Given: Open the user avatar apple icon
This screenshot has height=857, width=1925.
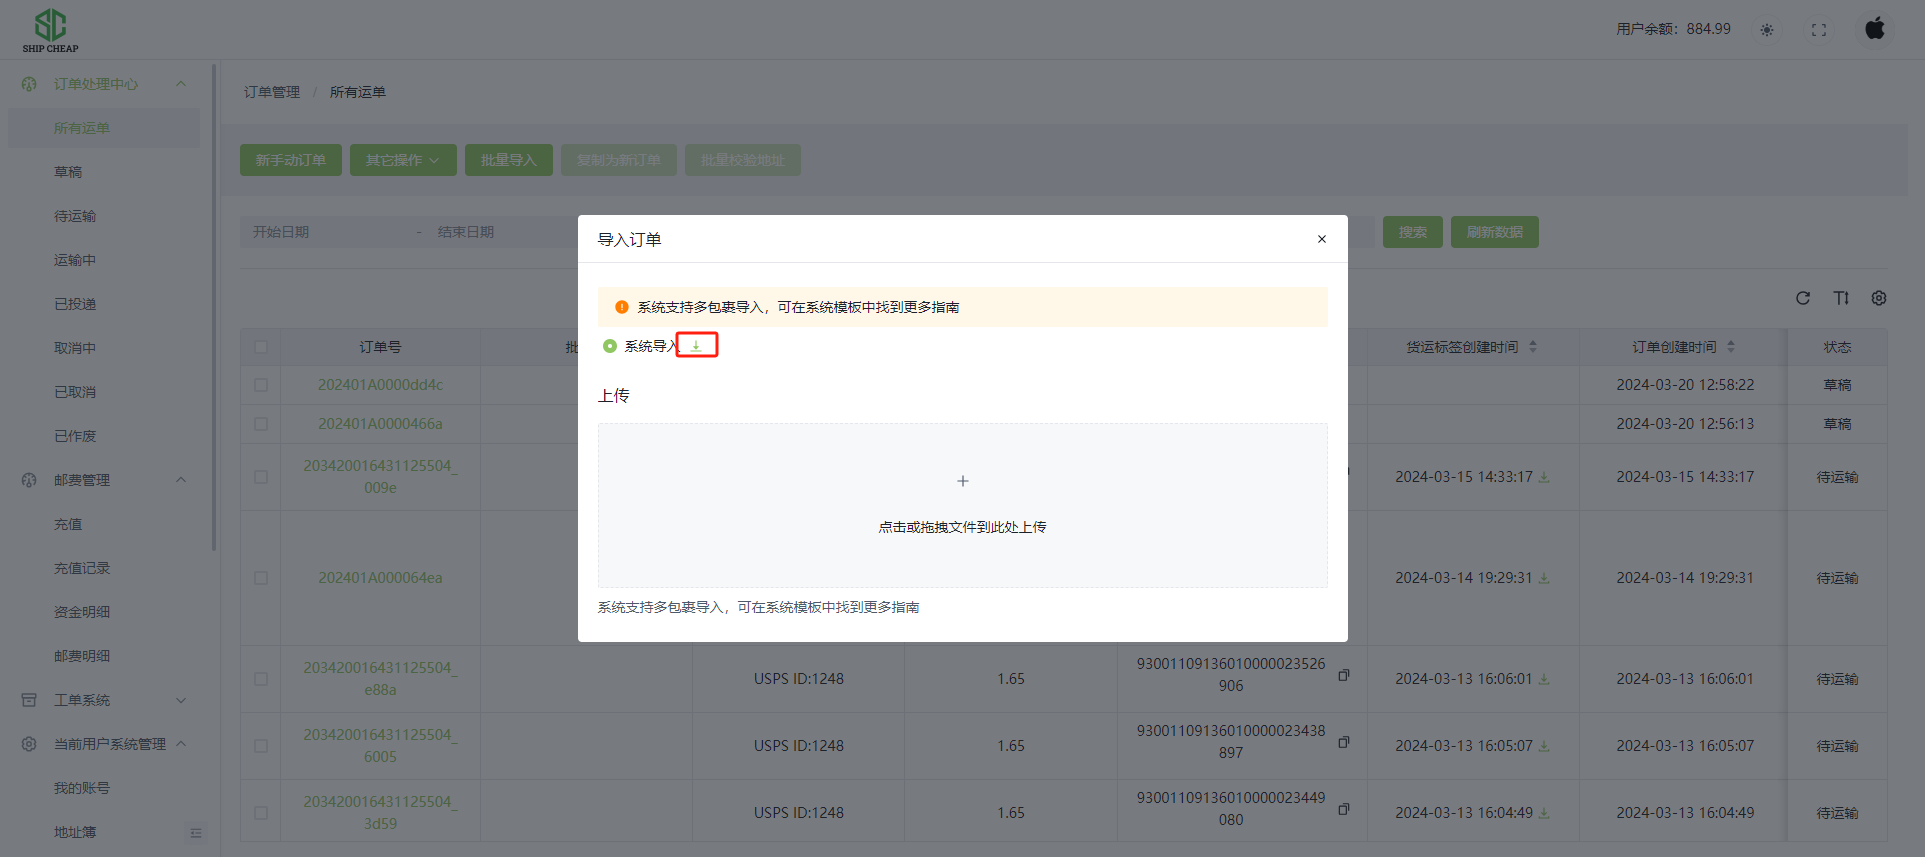Looking at the screenshot, I should click(1874, 28).
